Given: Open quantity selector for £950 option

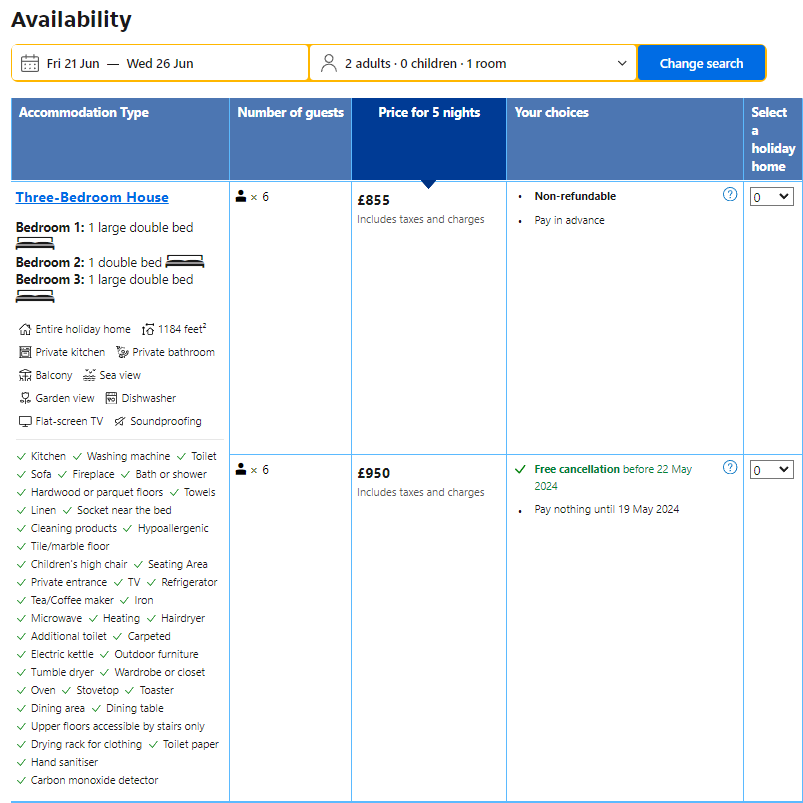Looking at the screenshot, I should (x=771, y=470).
